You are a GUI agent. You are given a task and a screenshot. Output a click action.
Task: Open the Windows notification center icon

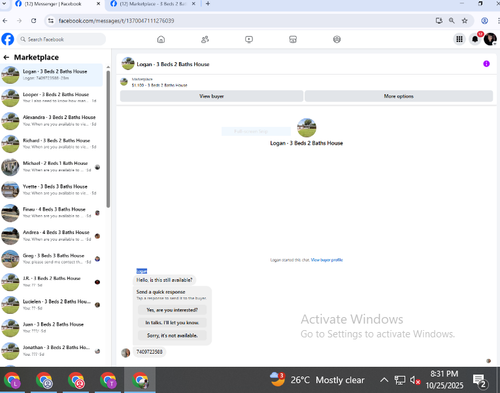[480, 381]
